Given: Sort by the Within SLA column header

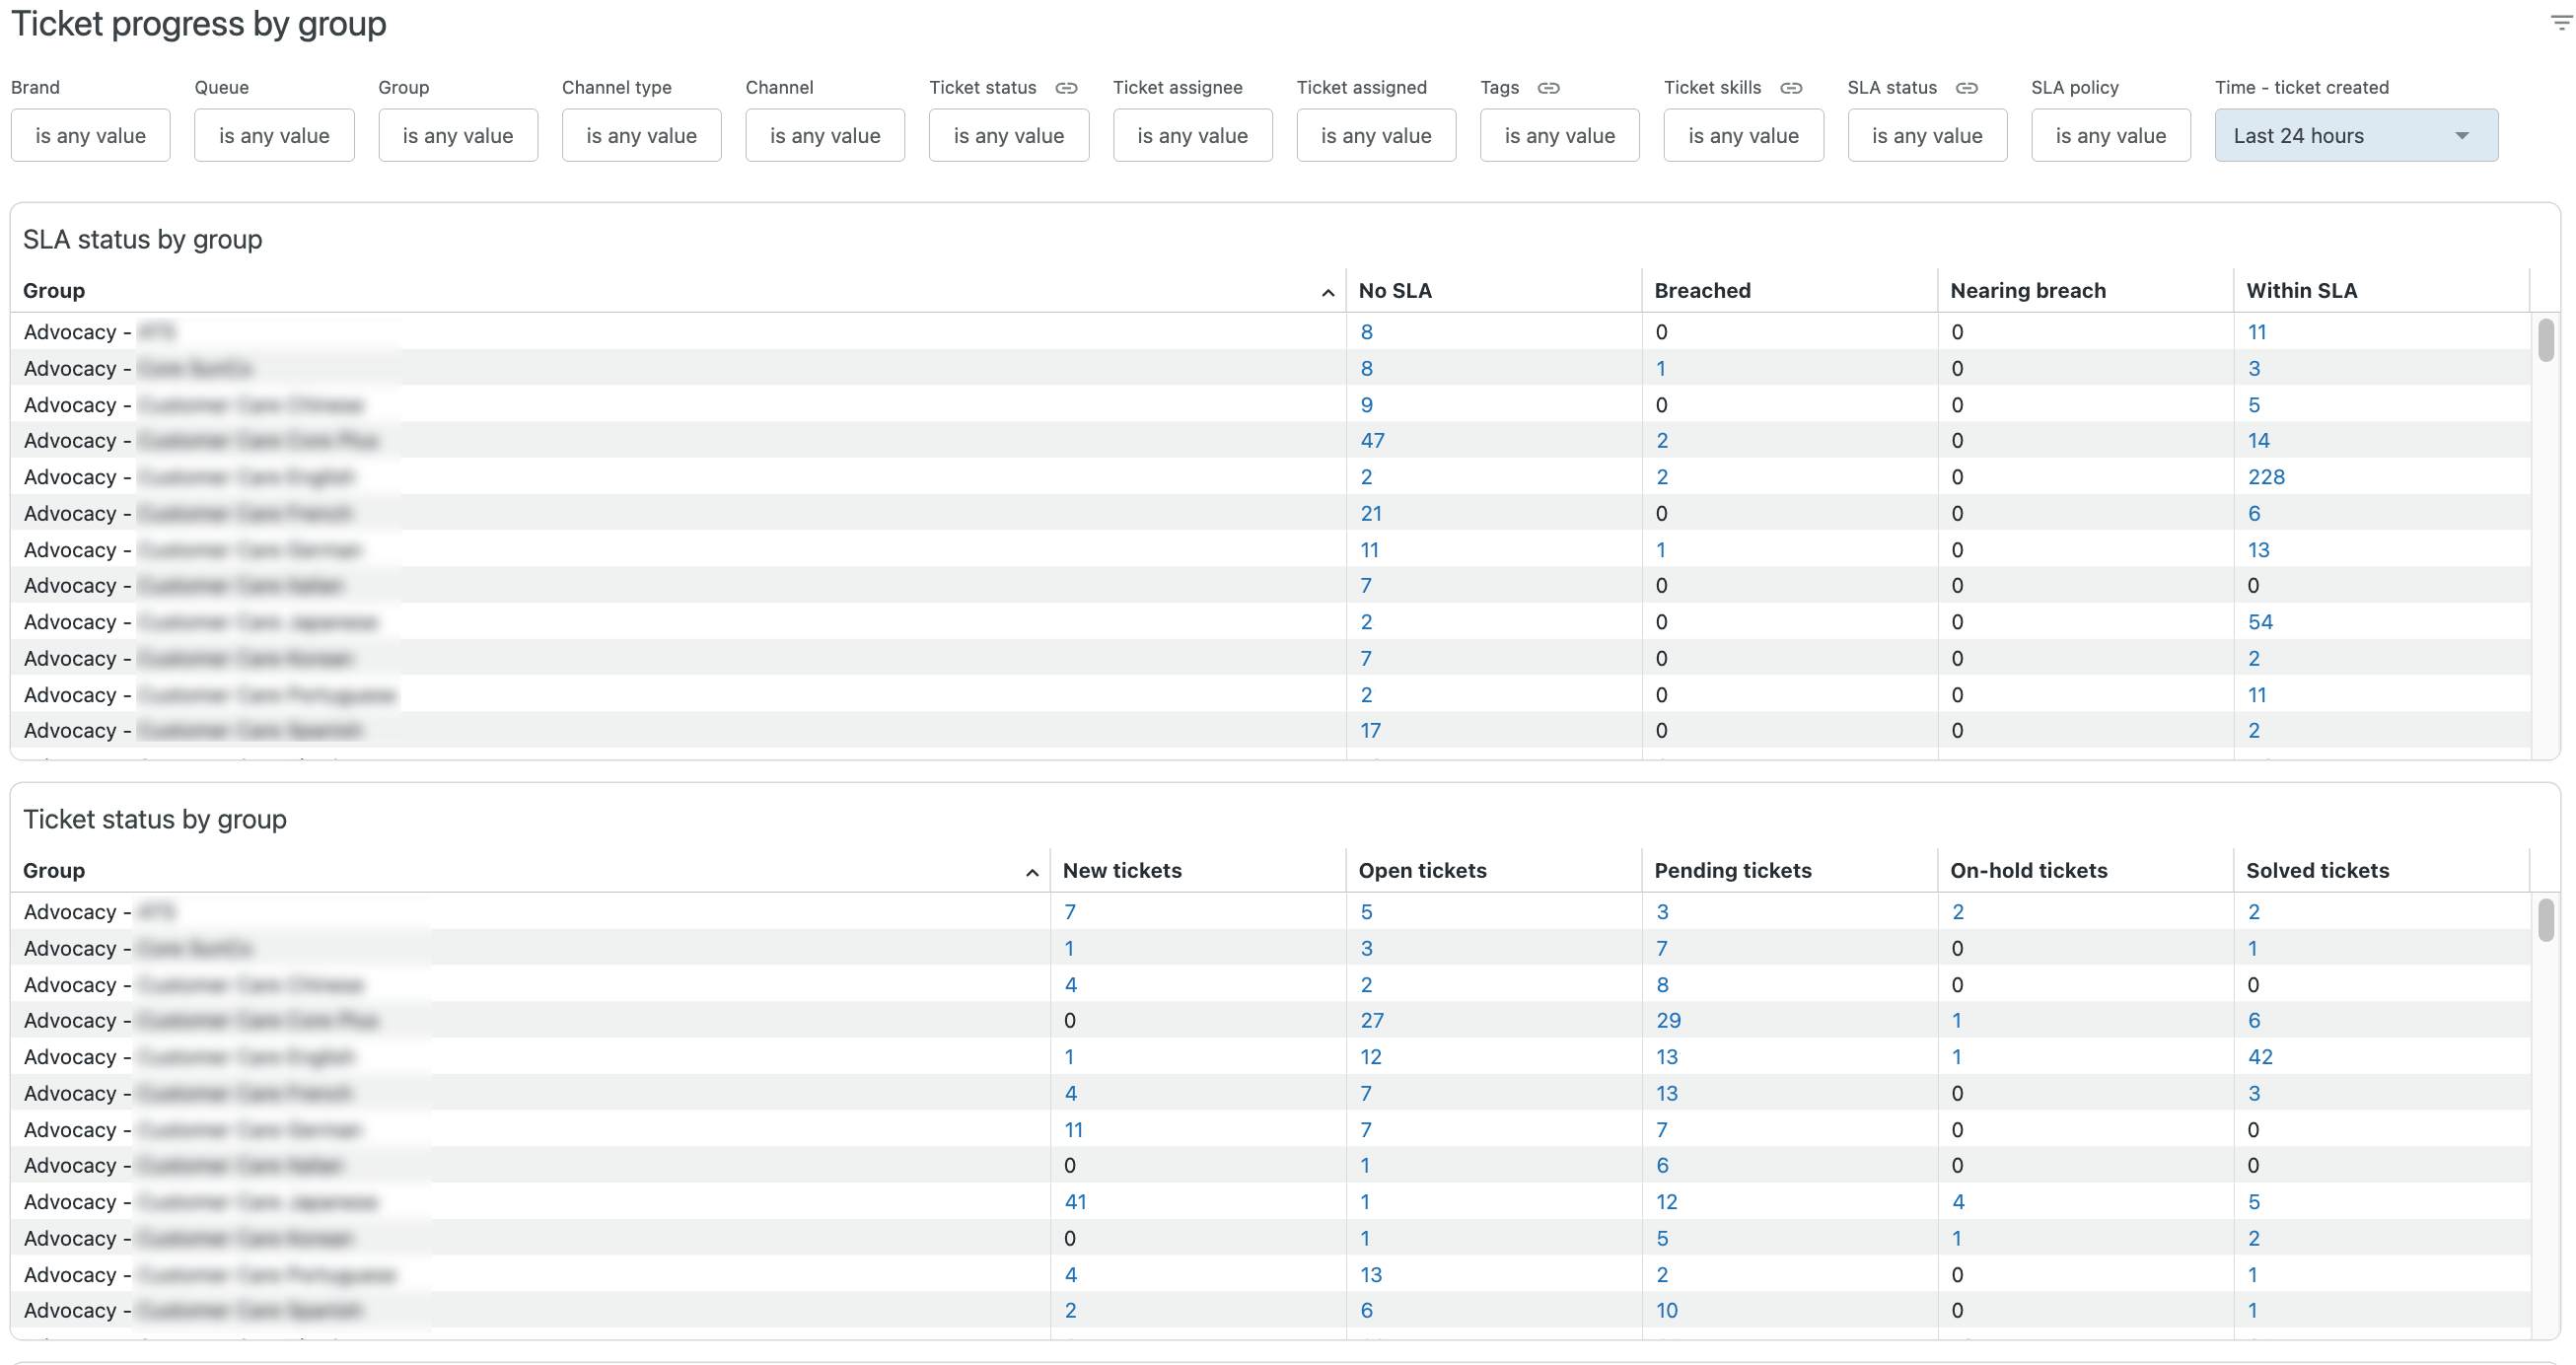Looking at the screenshot, I should coord(2301,291).
